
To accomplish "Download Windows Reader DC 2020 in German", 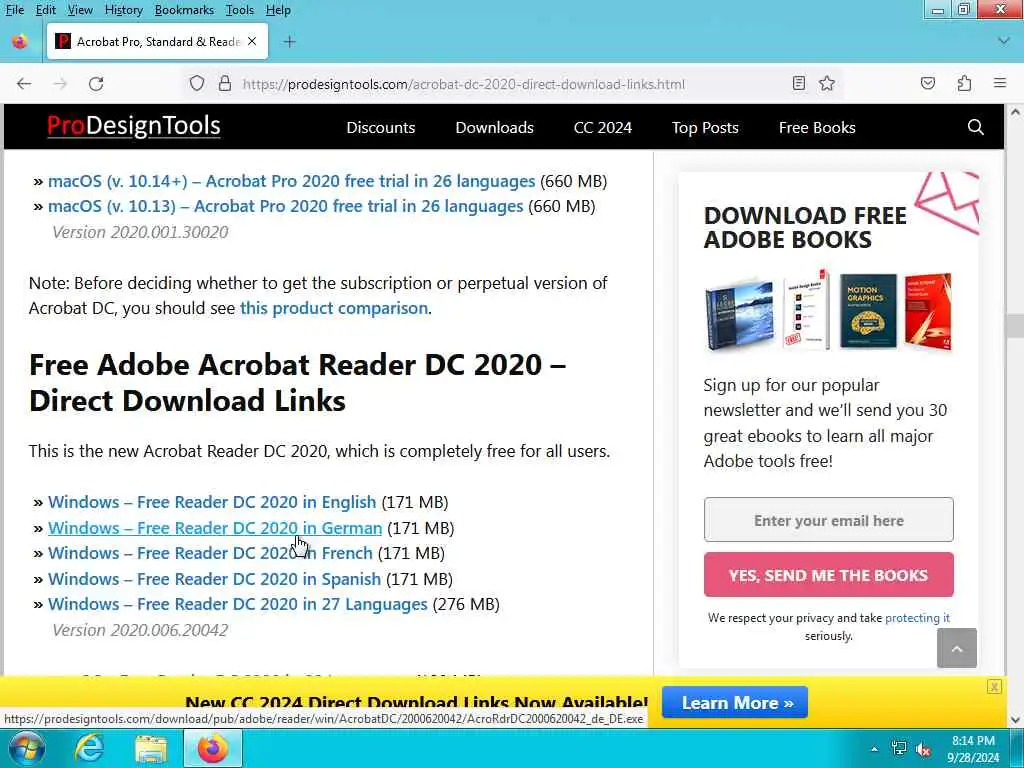I will coord(215,528).
